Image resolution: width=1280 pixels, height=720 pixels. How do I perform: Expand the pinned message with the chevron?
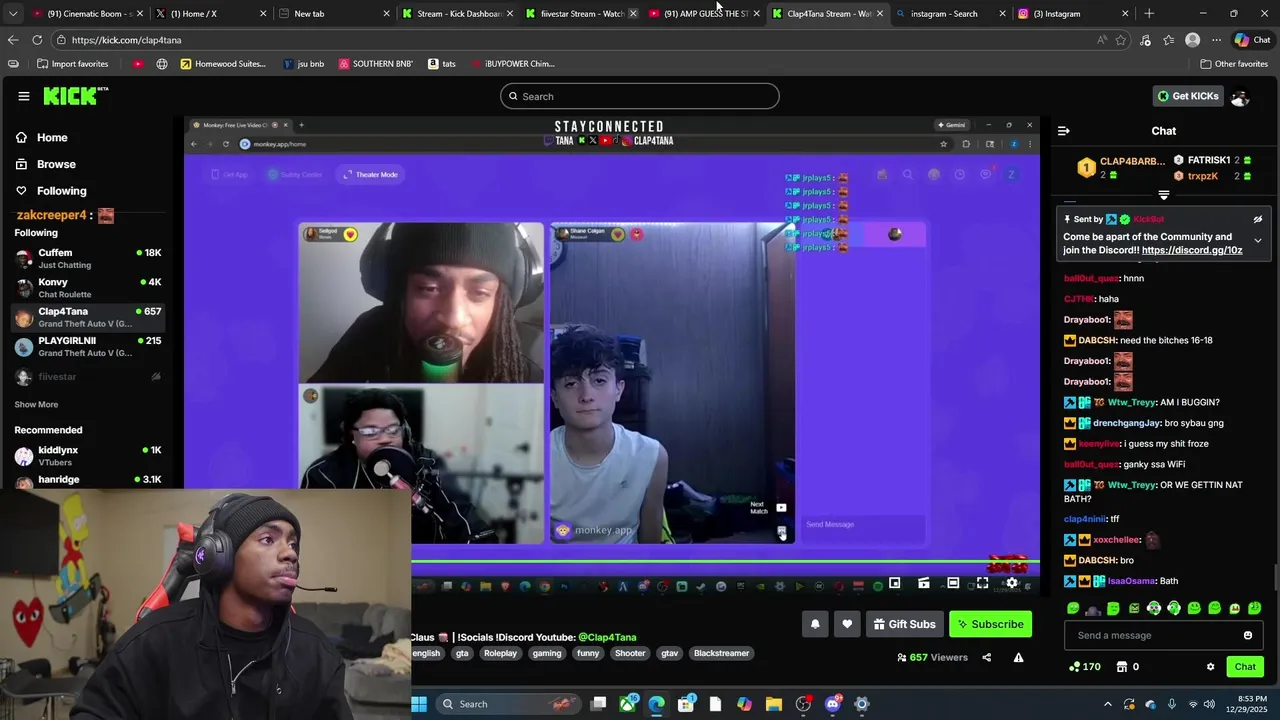(1258, 241)
